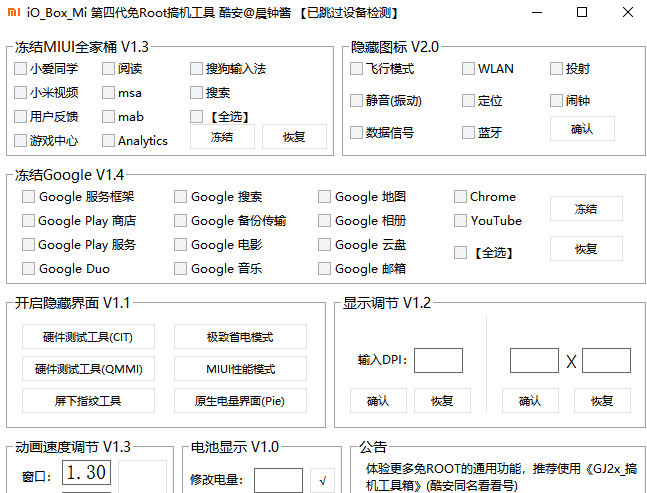The width and height of the screenshot is (647, 493).
Task: Click 确认 in the 隐藏图标 group
Action: pos(582,129)
